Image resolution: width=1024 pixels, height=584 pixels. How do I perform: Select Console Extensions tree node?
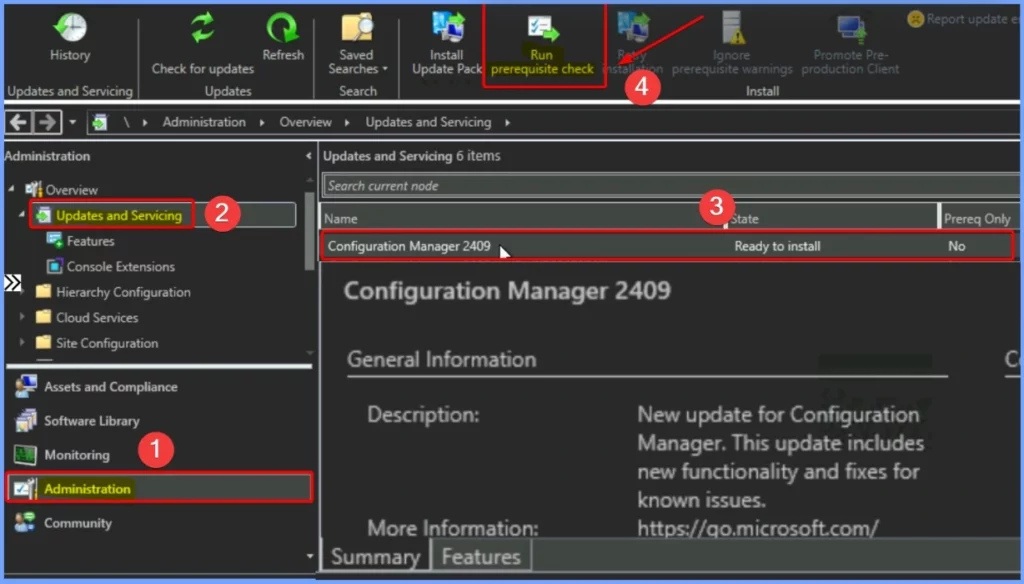coord(121,267)
